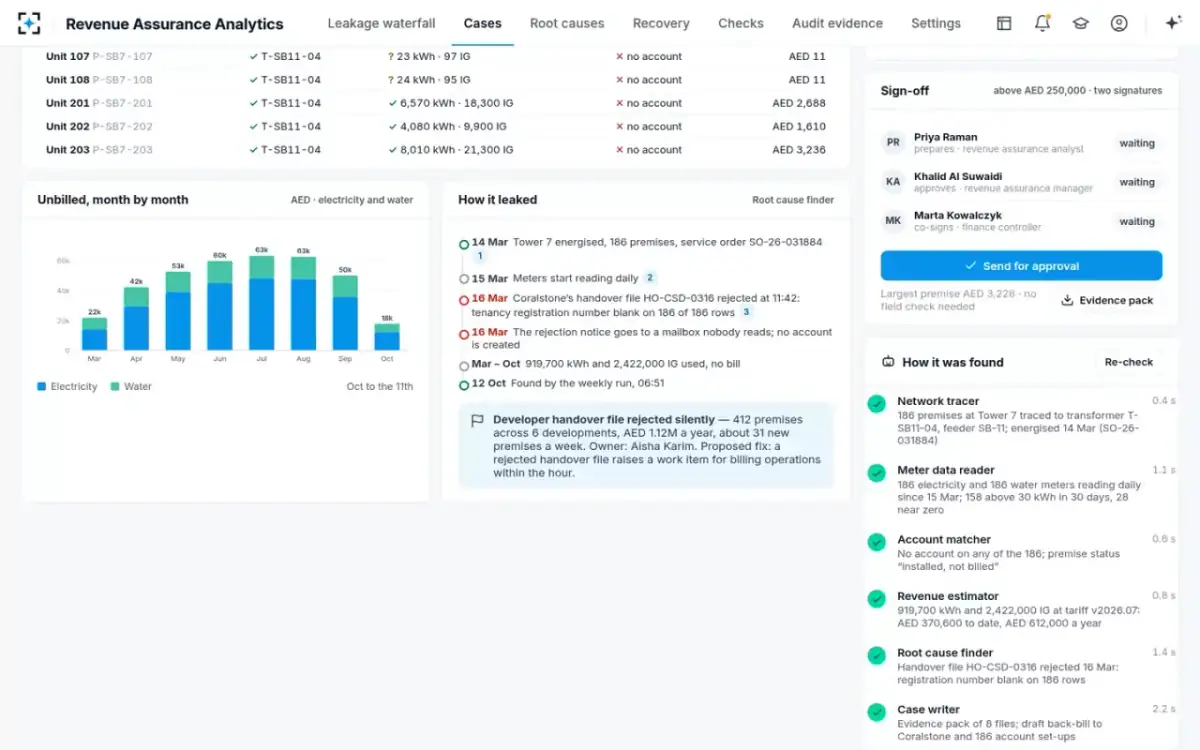
Task: Open the sparkle assistant icon
Action: [1174, 23]
